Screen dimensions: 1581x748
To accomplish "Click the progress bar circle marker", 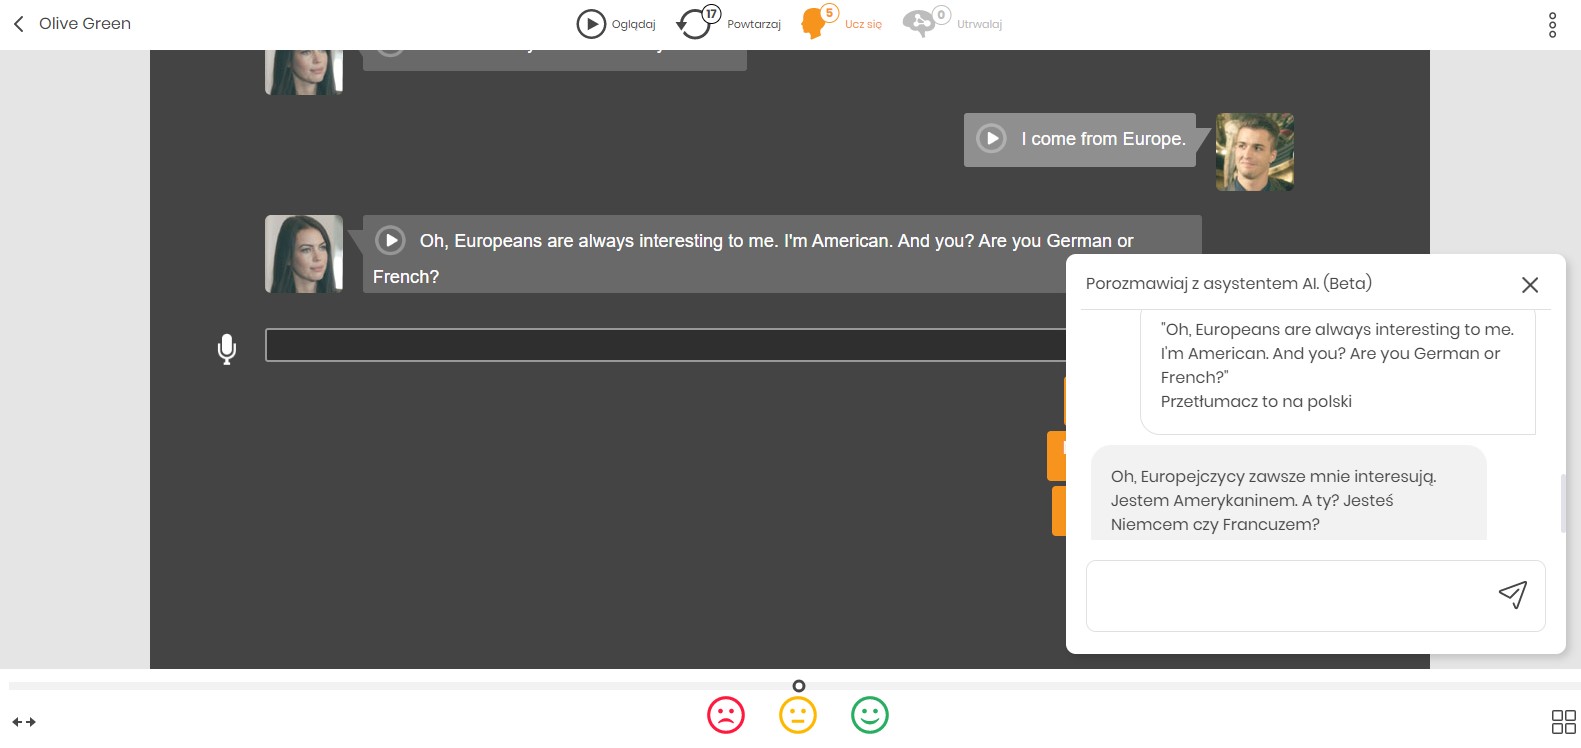I will (798, 686).
